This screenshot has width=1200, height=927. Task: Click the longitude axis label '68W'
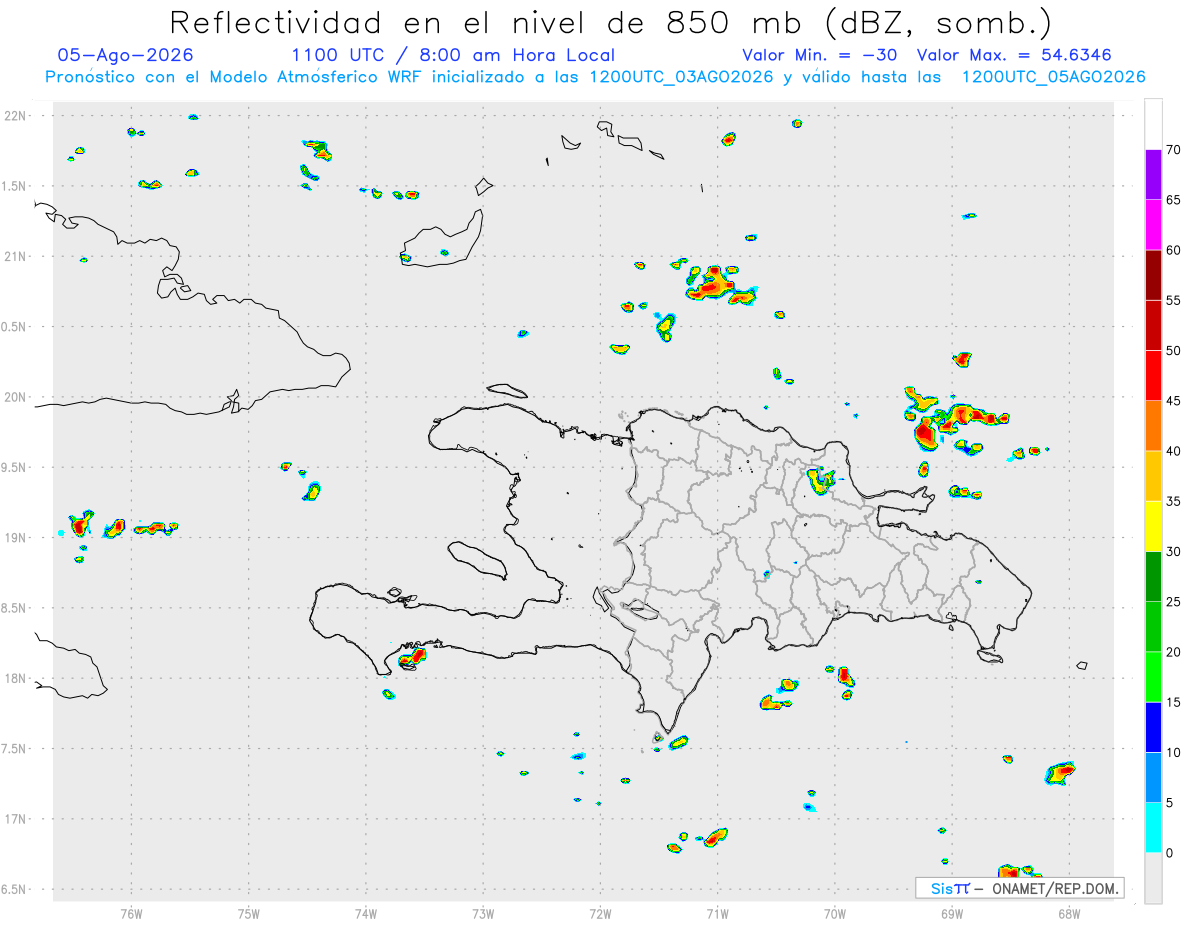click(1069, 912)
